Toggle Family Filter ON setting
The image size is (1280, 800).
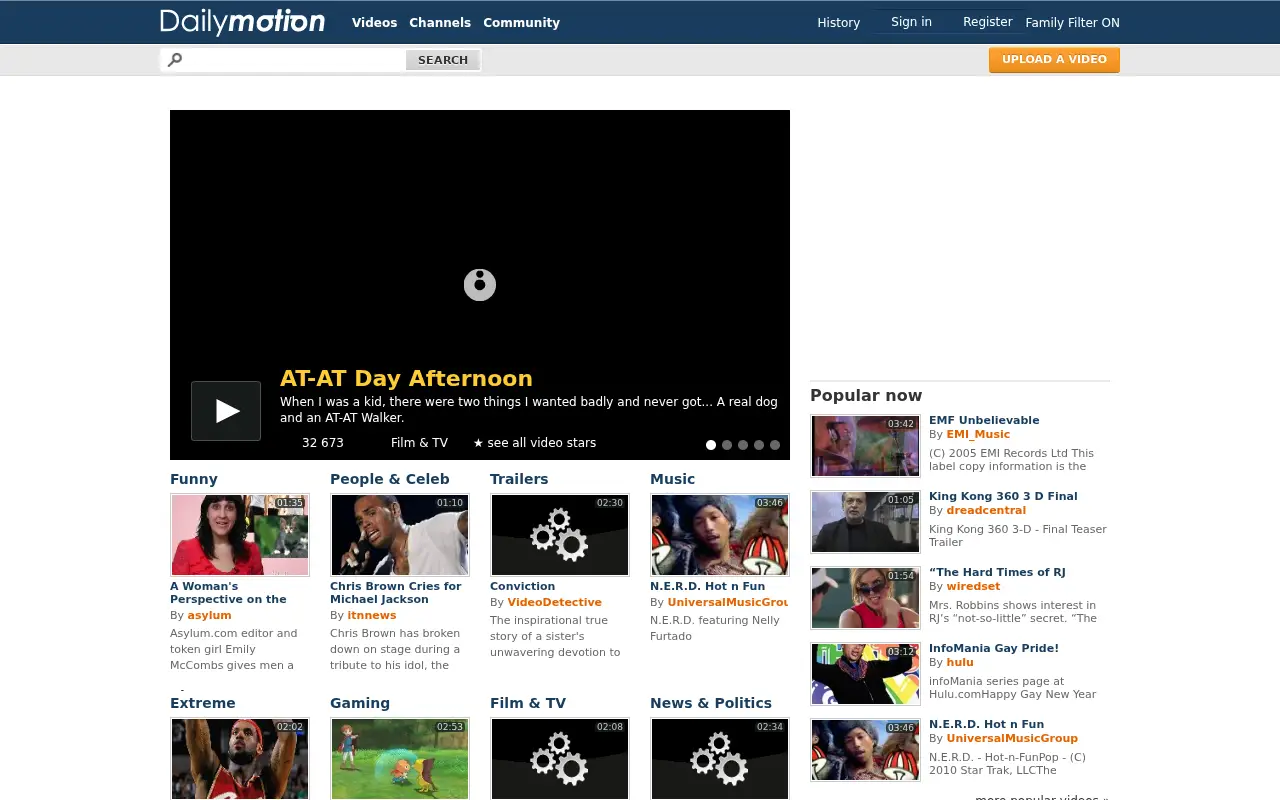pos(1072,23)
